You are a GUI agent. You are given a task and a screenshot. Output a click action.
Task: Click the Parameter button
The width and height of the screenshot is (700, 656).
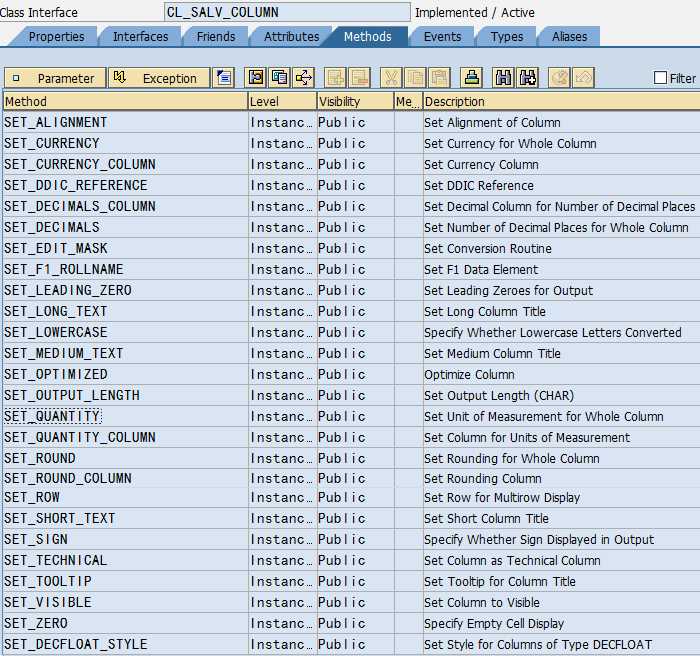[x=55, y=78]
